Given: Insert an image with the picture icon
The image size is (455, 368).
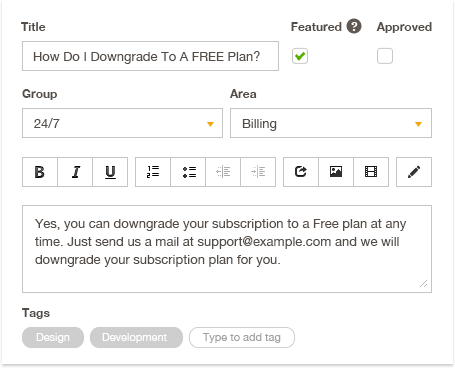Looking at the screenshot, I should tap(336, 172).
